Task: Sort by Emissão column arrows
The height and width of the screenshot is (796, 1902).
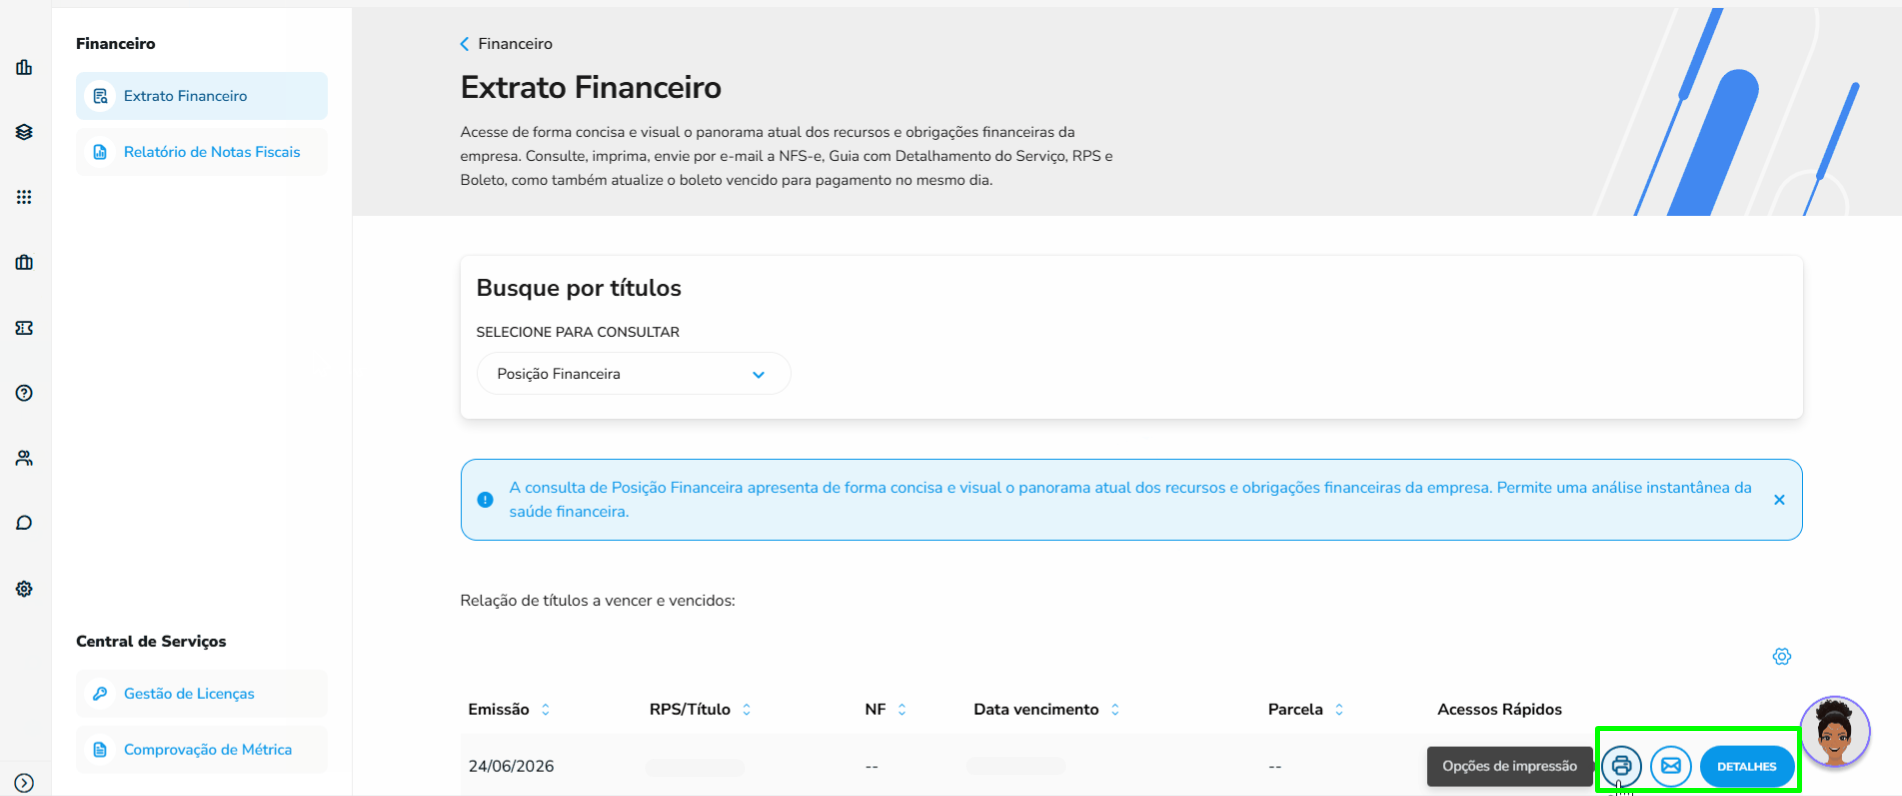Action: (545, 709)
